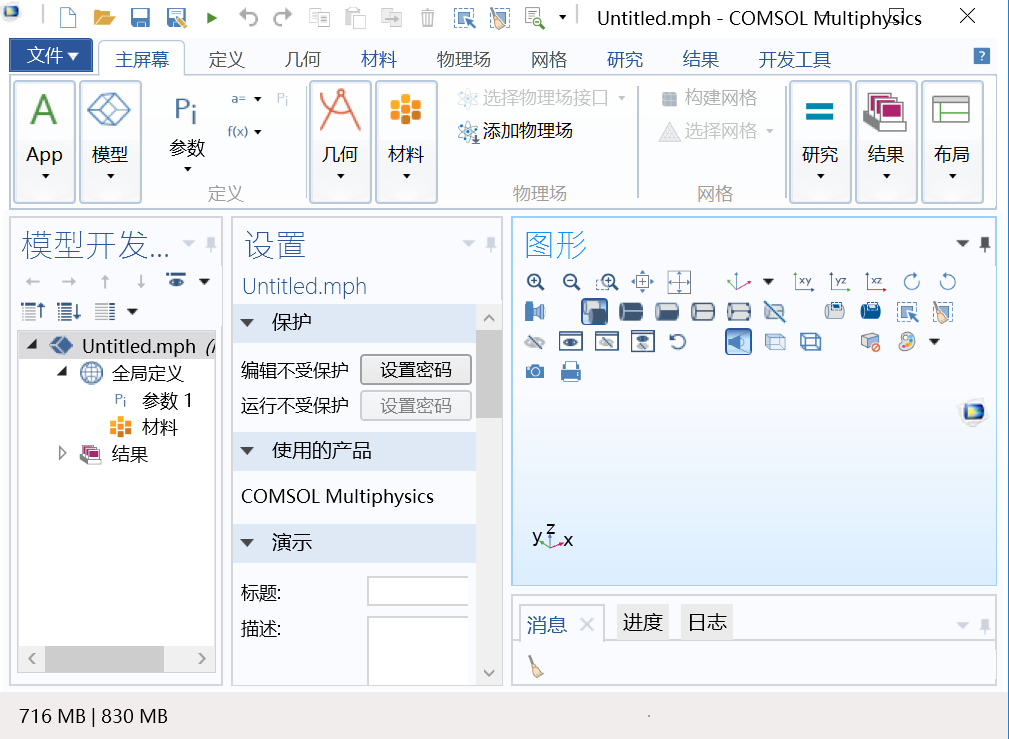Click the 设置密码 button for edit protection
The height and width of the screenshot is (739, 1009).
pyautogui.click(x=415, y=370)
